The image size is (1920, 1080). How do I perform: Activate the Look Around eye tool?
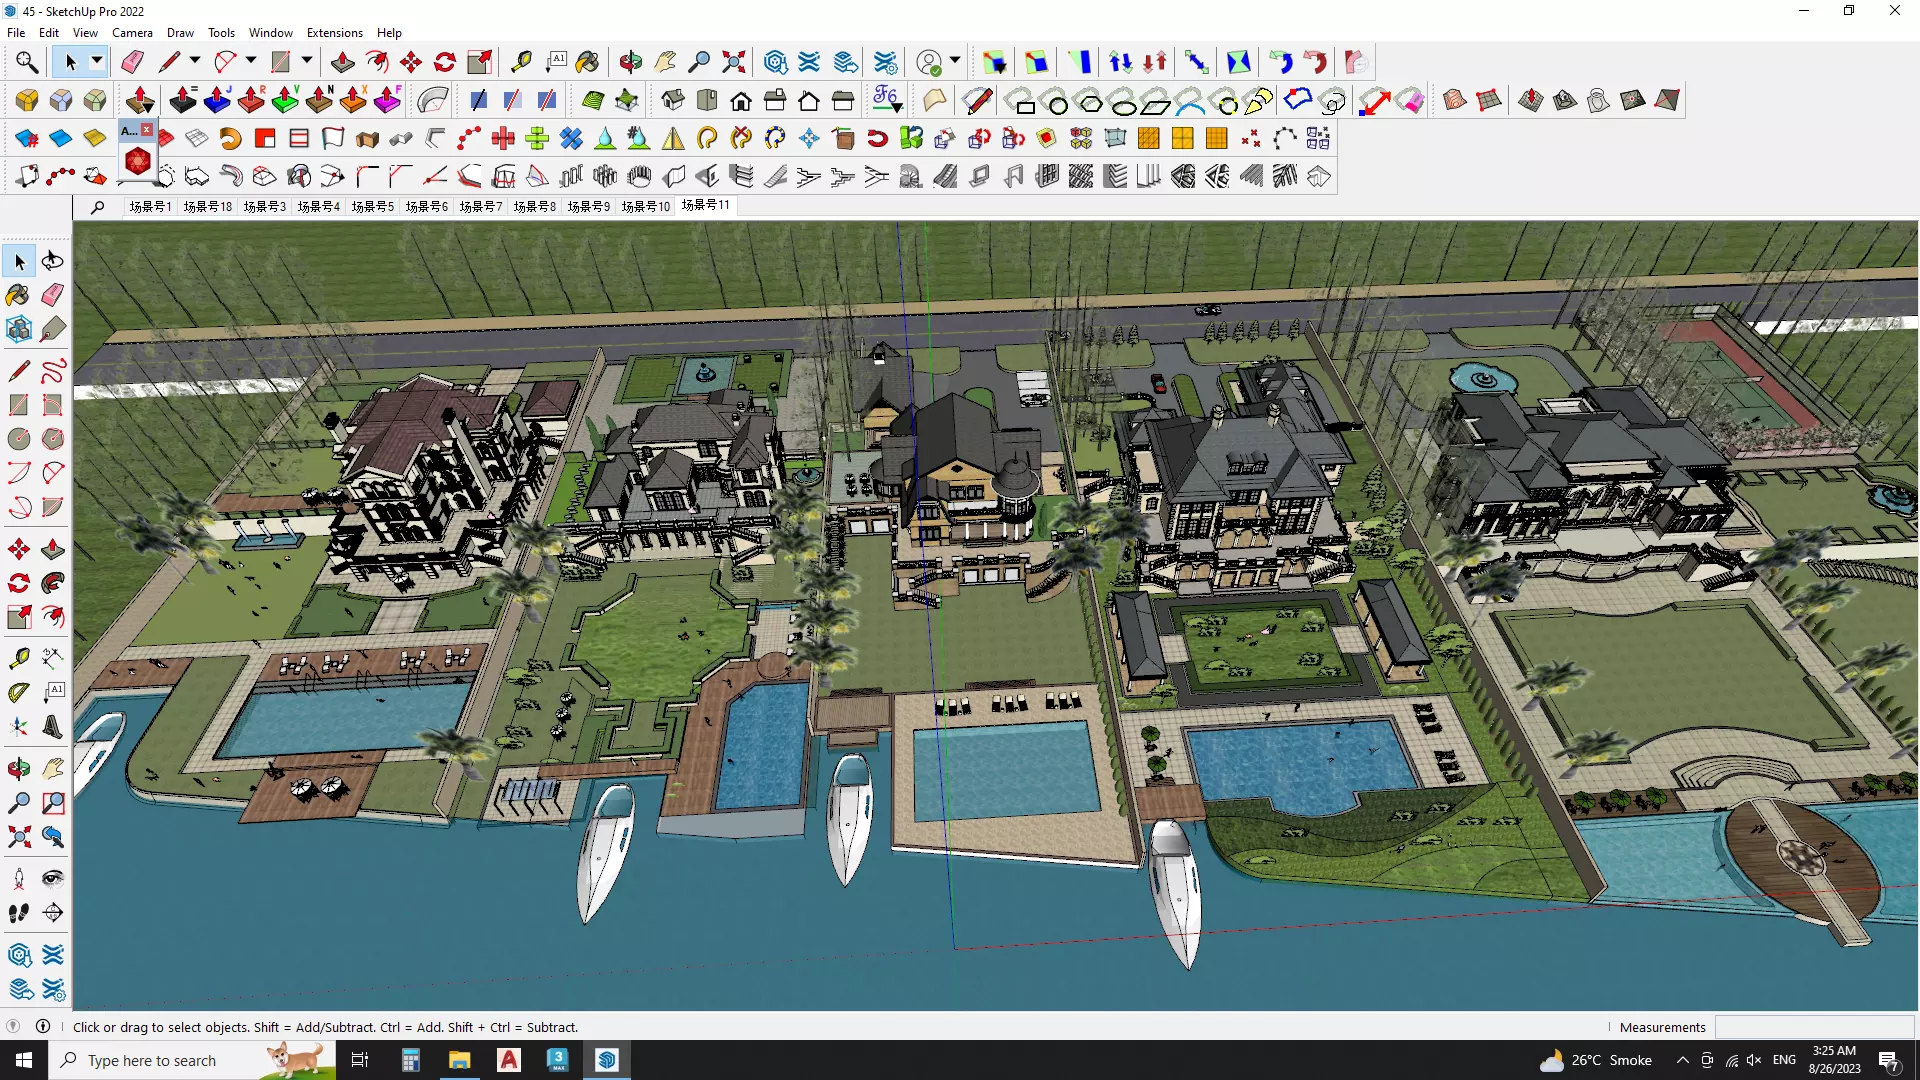(x=53, y=879)
